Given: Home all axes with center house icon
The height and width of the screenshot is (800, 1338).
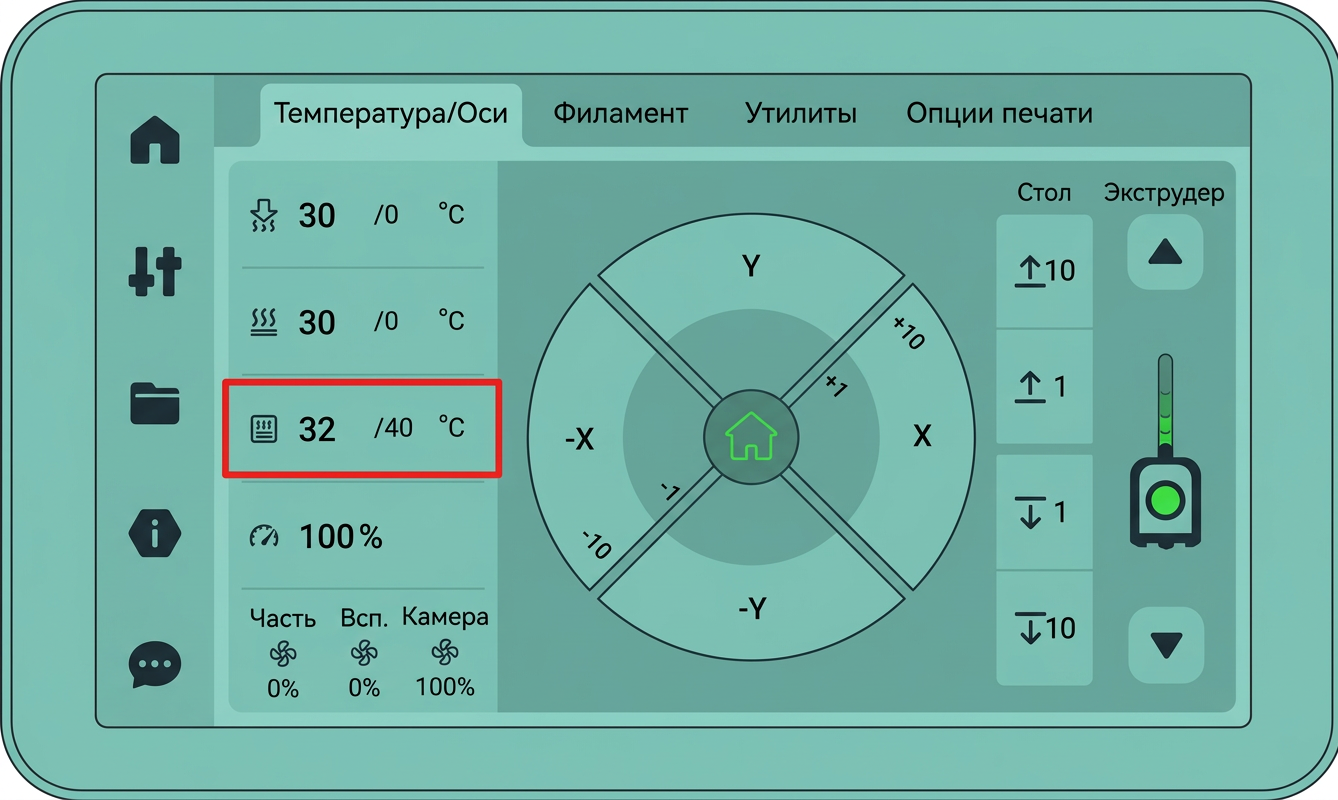Looking at the screenshot, I should [751, 438].
